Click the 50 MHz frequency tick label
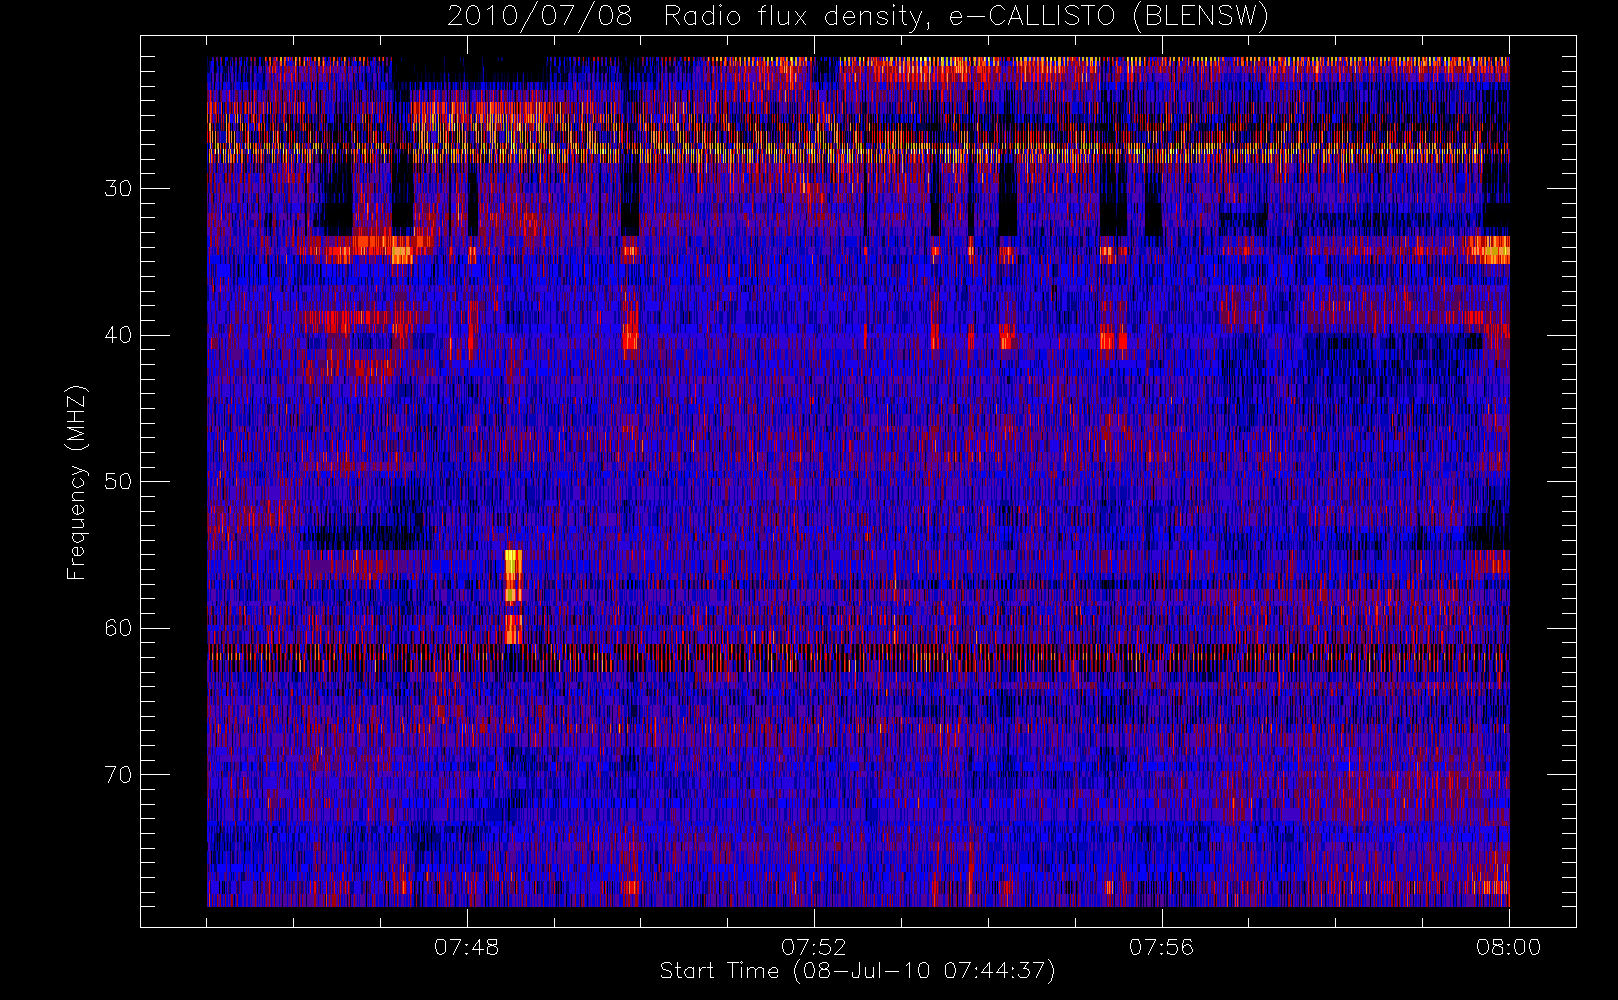Viewport: 1618px width, 1000px height. 118,482
